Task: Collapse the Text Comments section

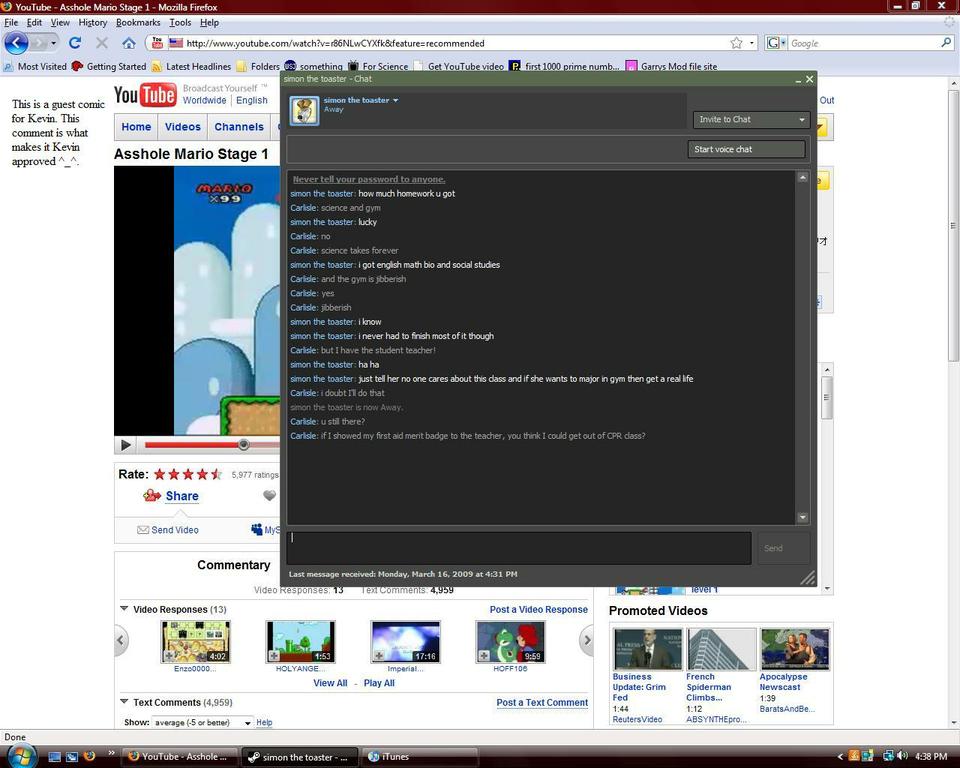Action: pyautogui.click(x=124, y=702)
